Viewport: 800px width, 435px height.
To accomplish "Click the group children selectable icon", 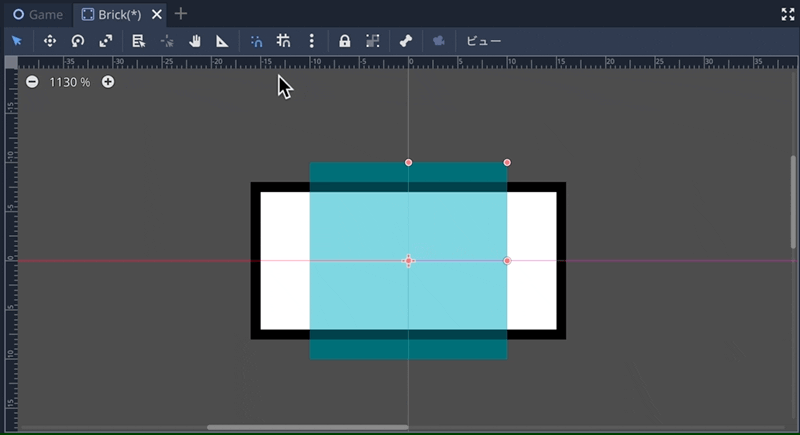I will point(373,41).
